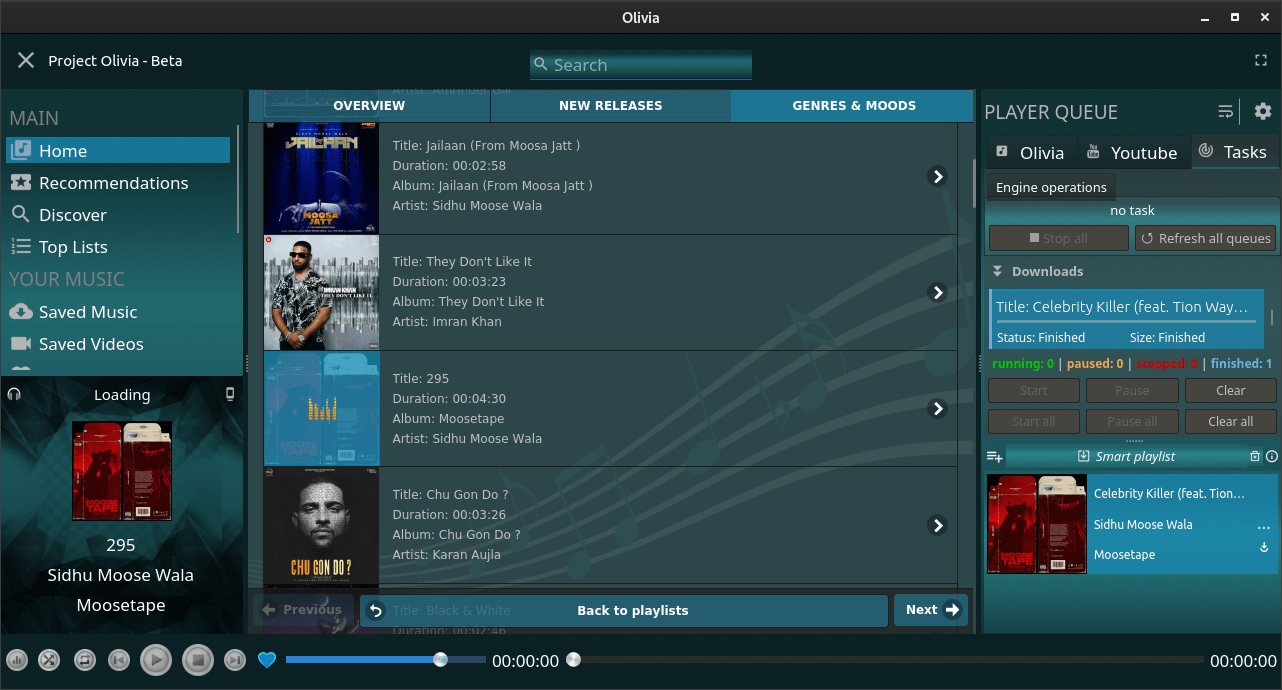Click the add-to-playlist icon beside Smart playlist
Screen dimensions: 1282x690
pos(994,456)
